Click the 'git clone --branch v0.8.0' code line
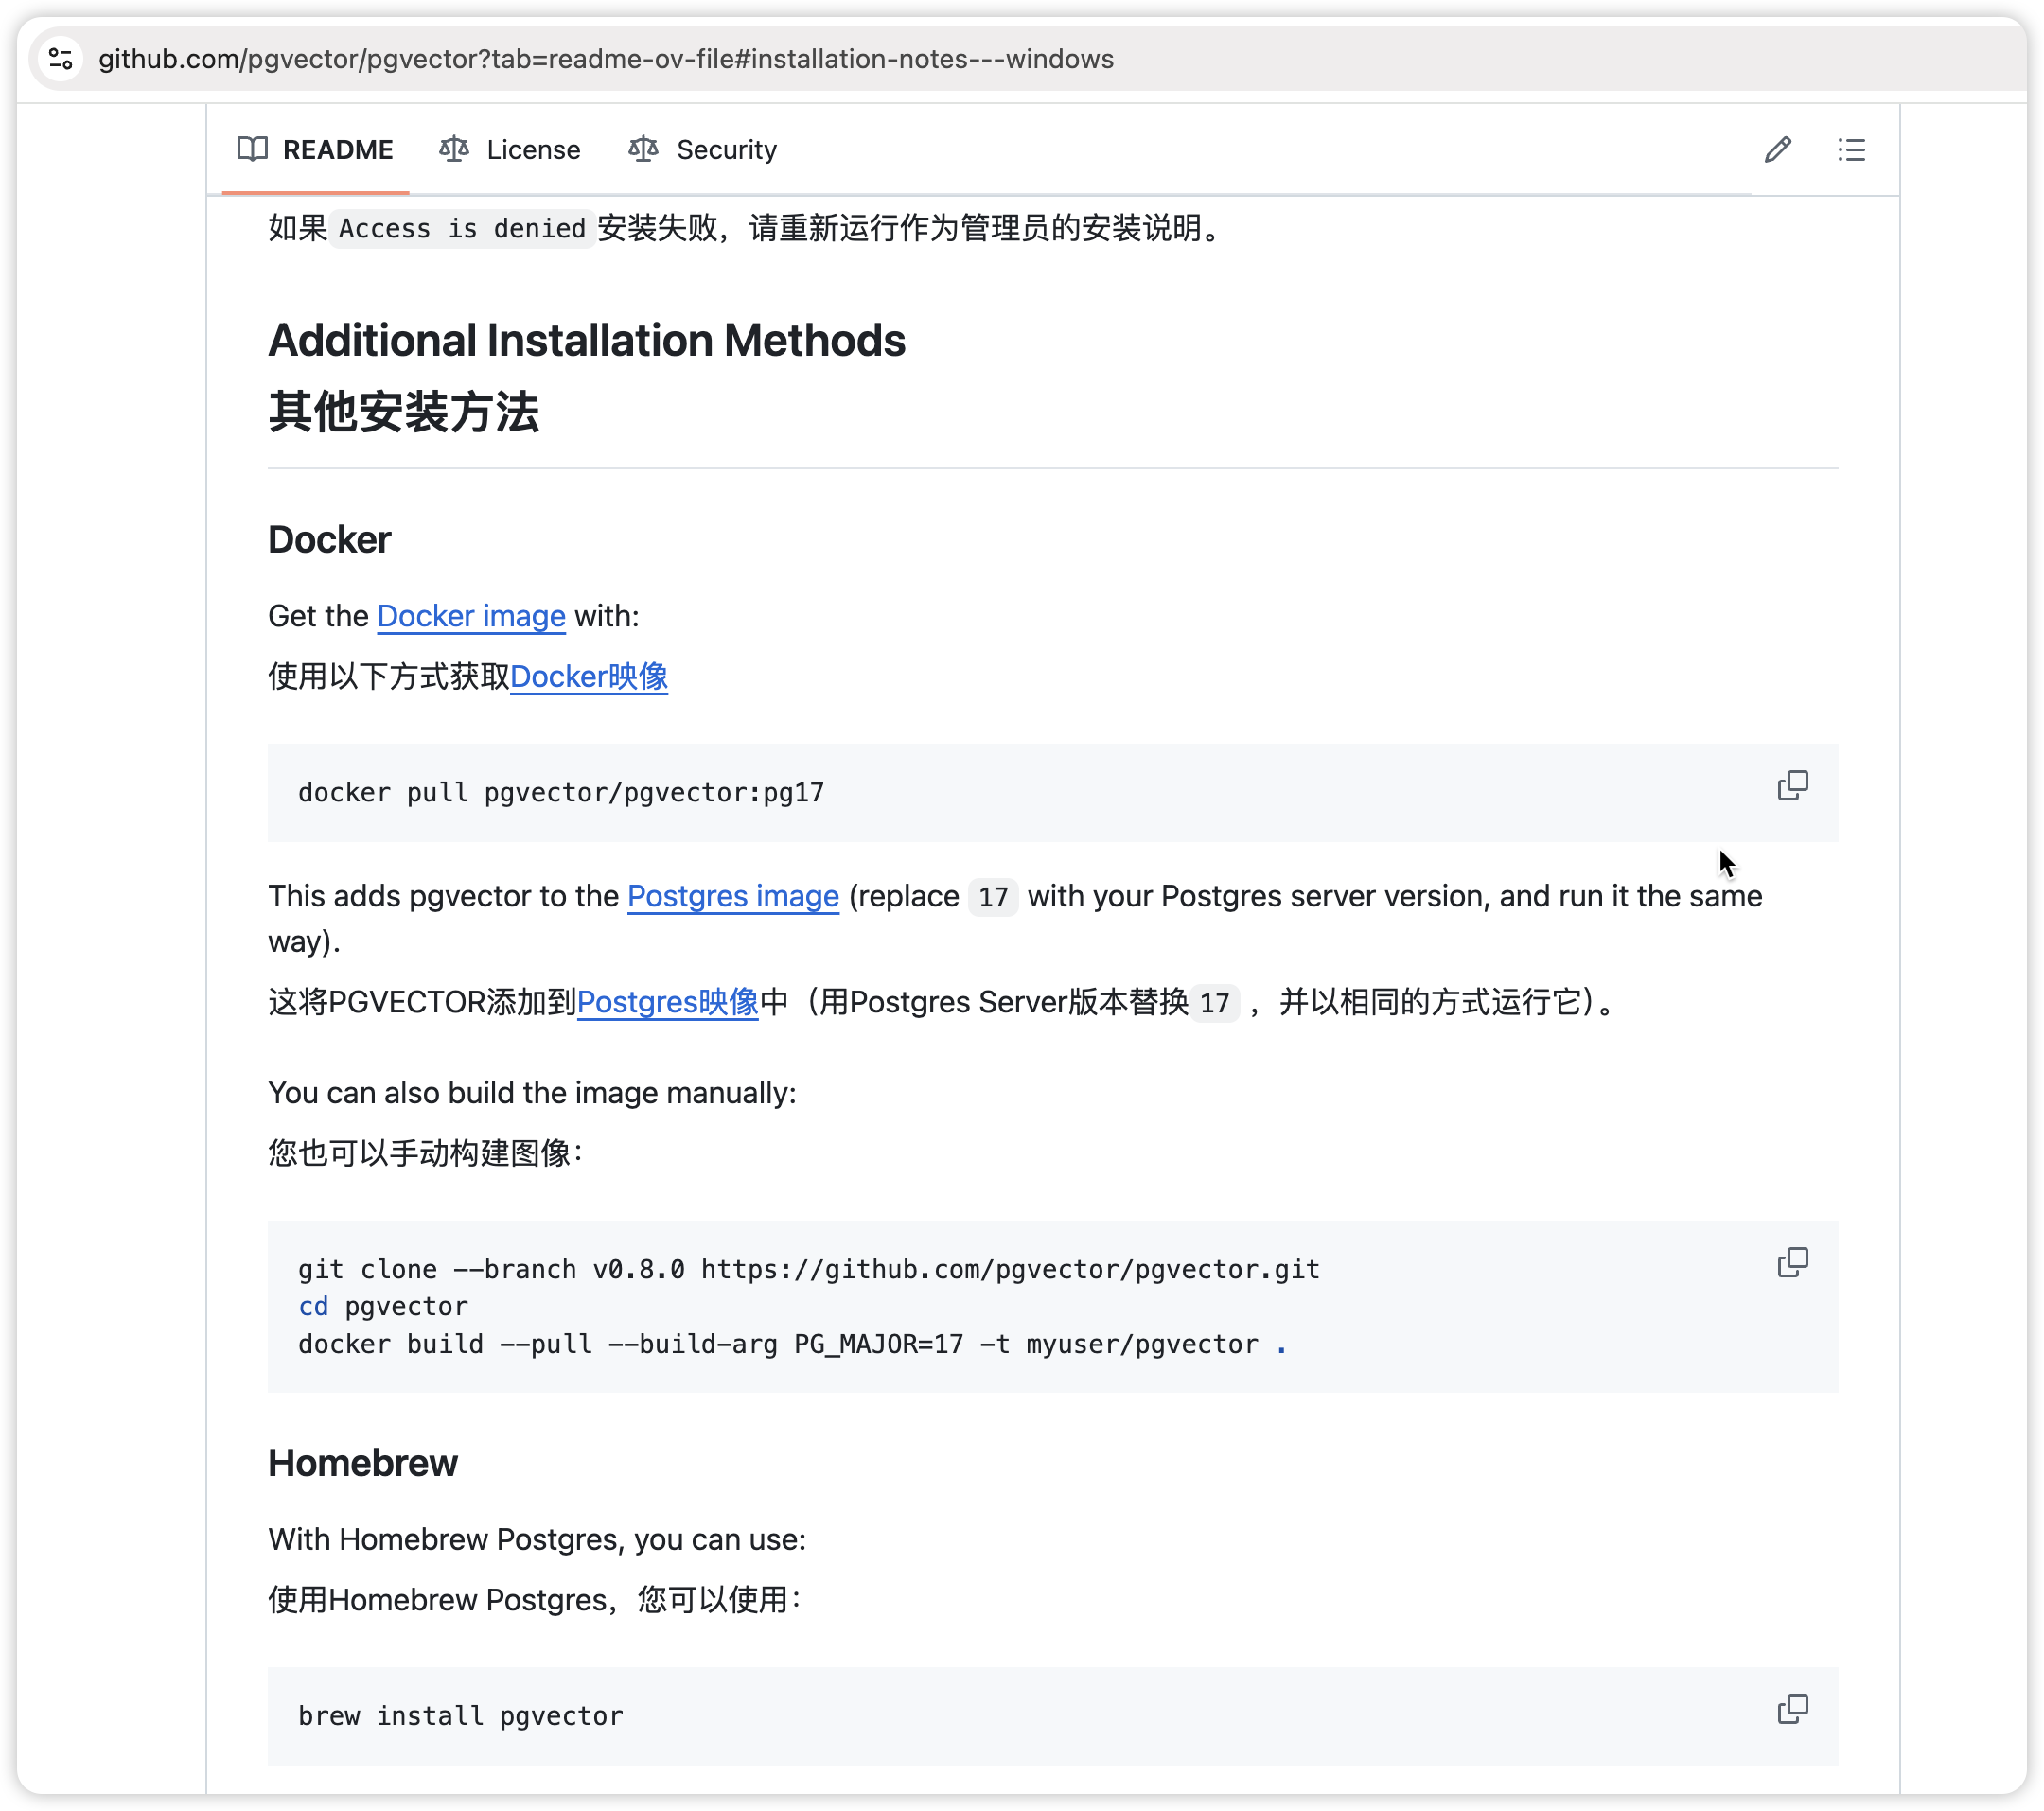 809,1270
